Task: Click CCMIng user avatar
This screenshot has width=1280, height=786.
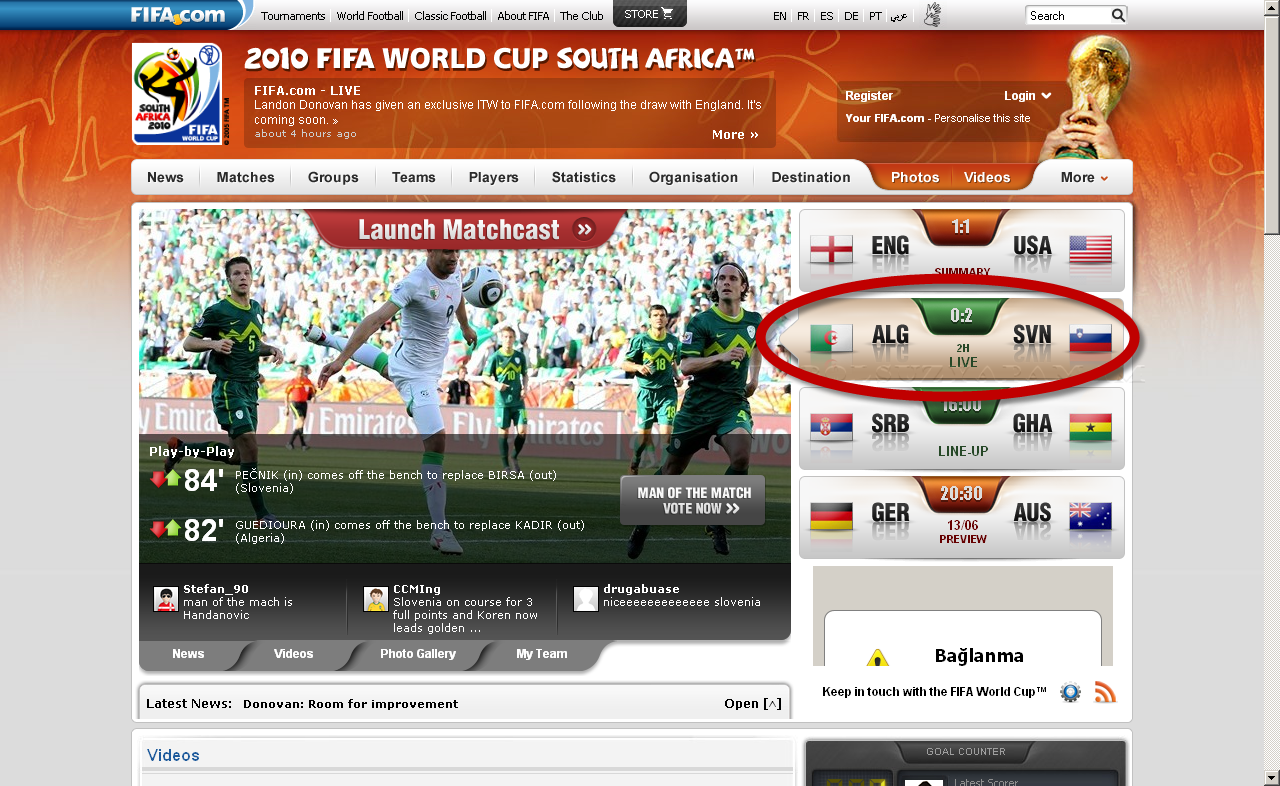Action: (376, 599)
